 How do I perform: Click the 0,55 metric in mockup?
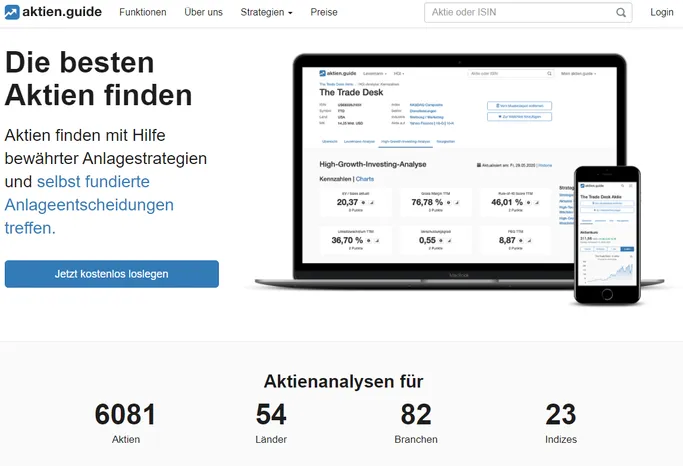pyautogui.click(x=427, y=240)
